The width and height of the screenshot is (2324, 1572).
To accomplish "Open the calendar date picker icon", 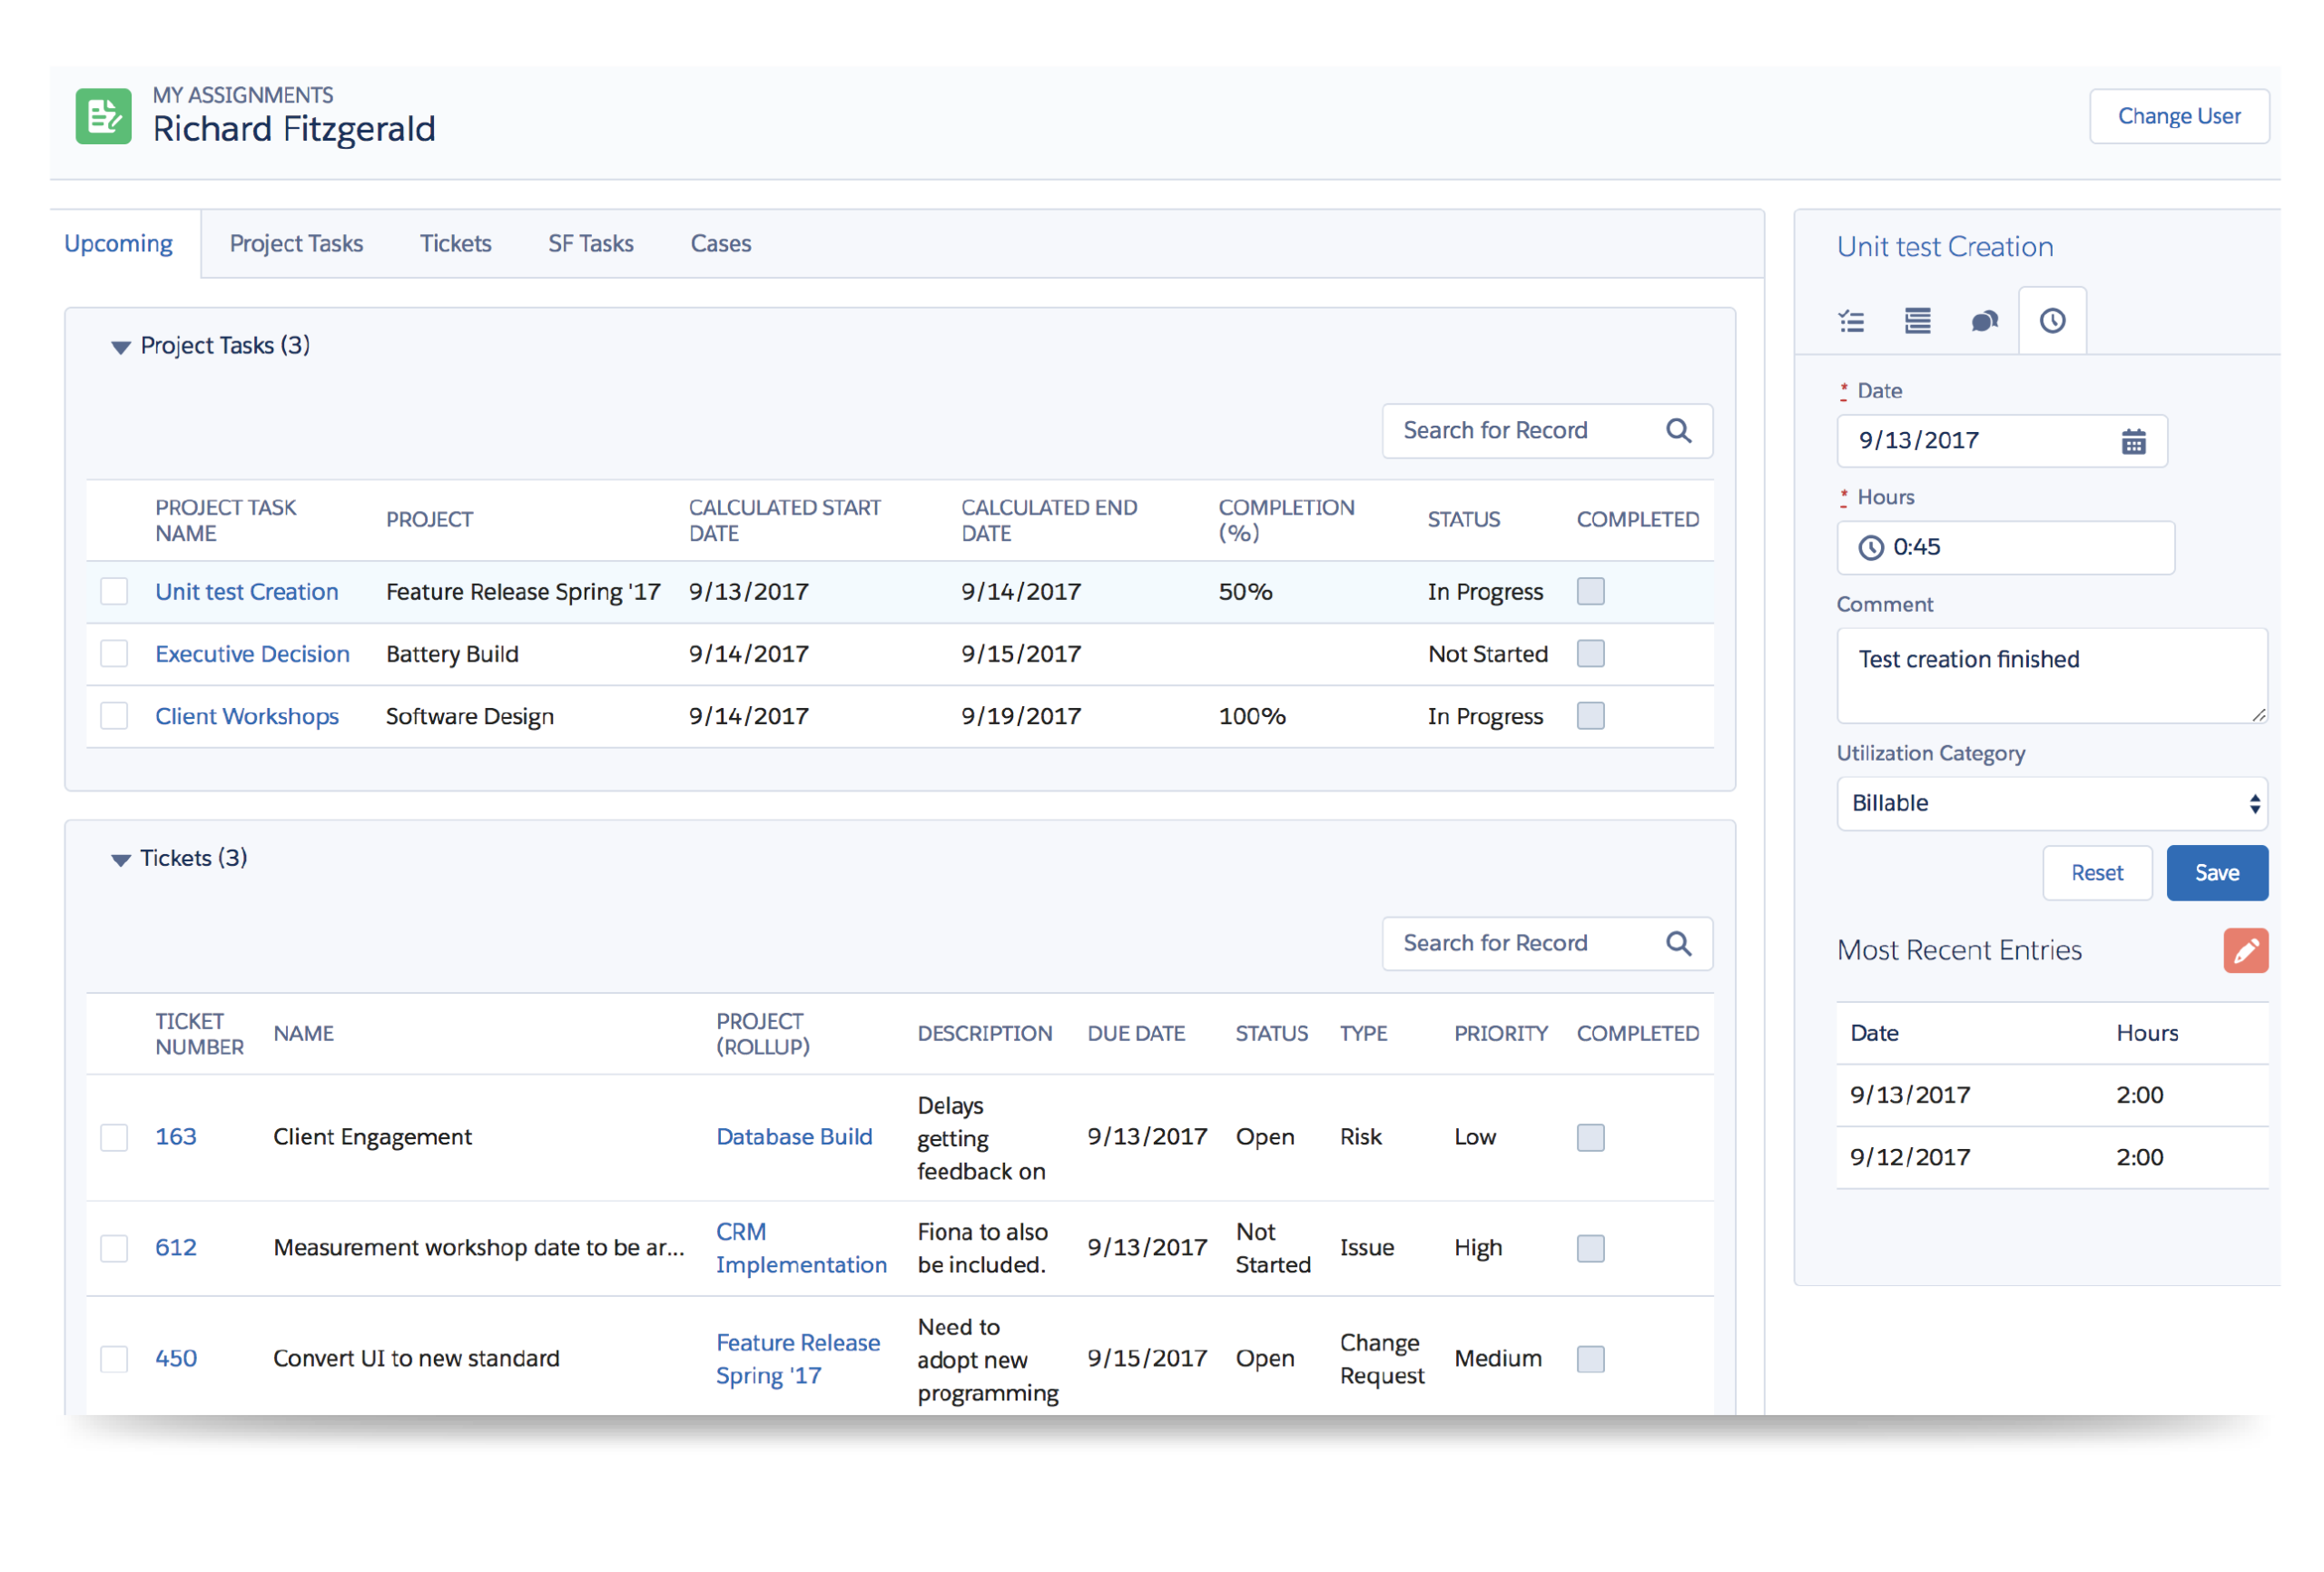I will coord(2133,441).
